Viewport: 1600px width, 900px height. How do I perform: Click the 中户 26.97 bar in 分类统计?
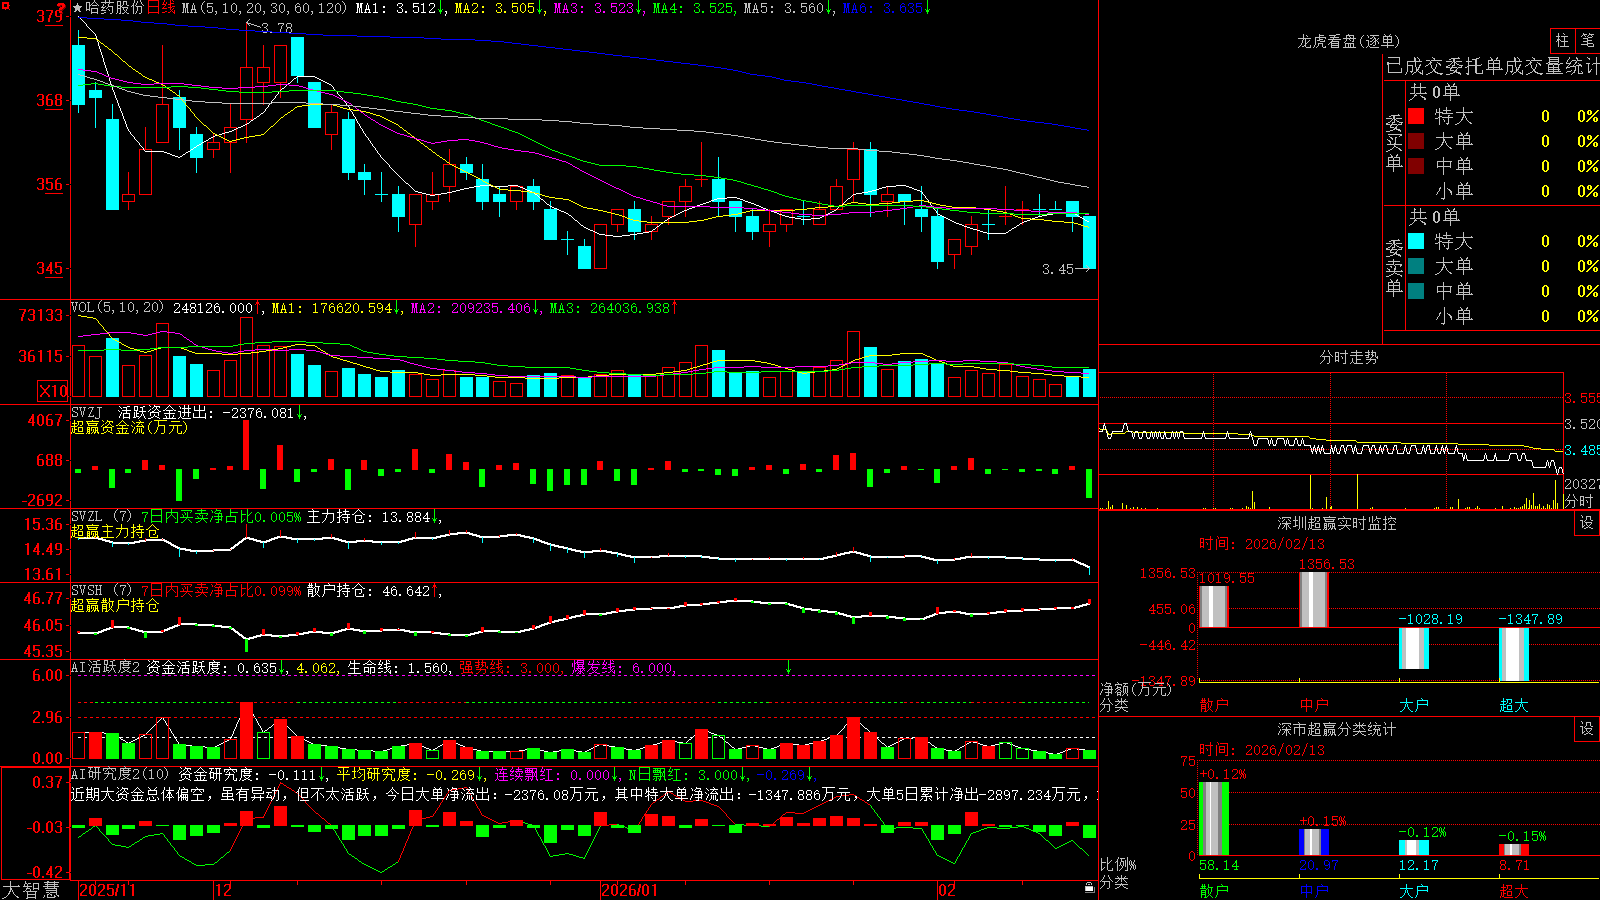pyautogui.click(x=1314, y=842)
